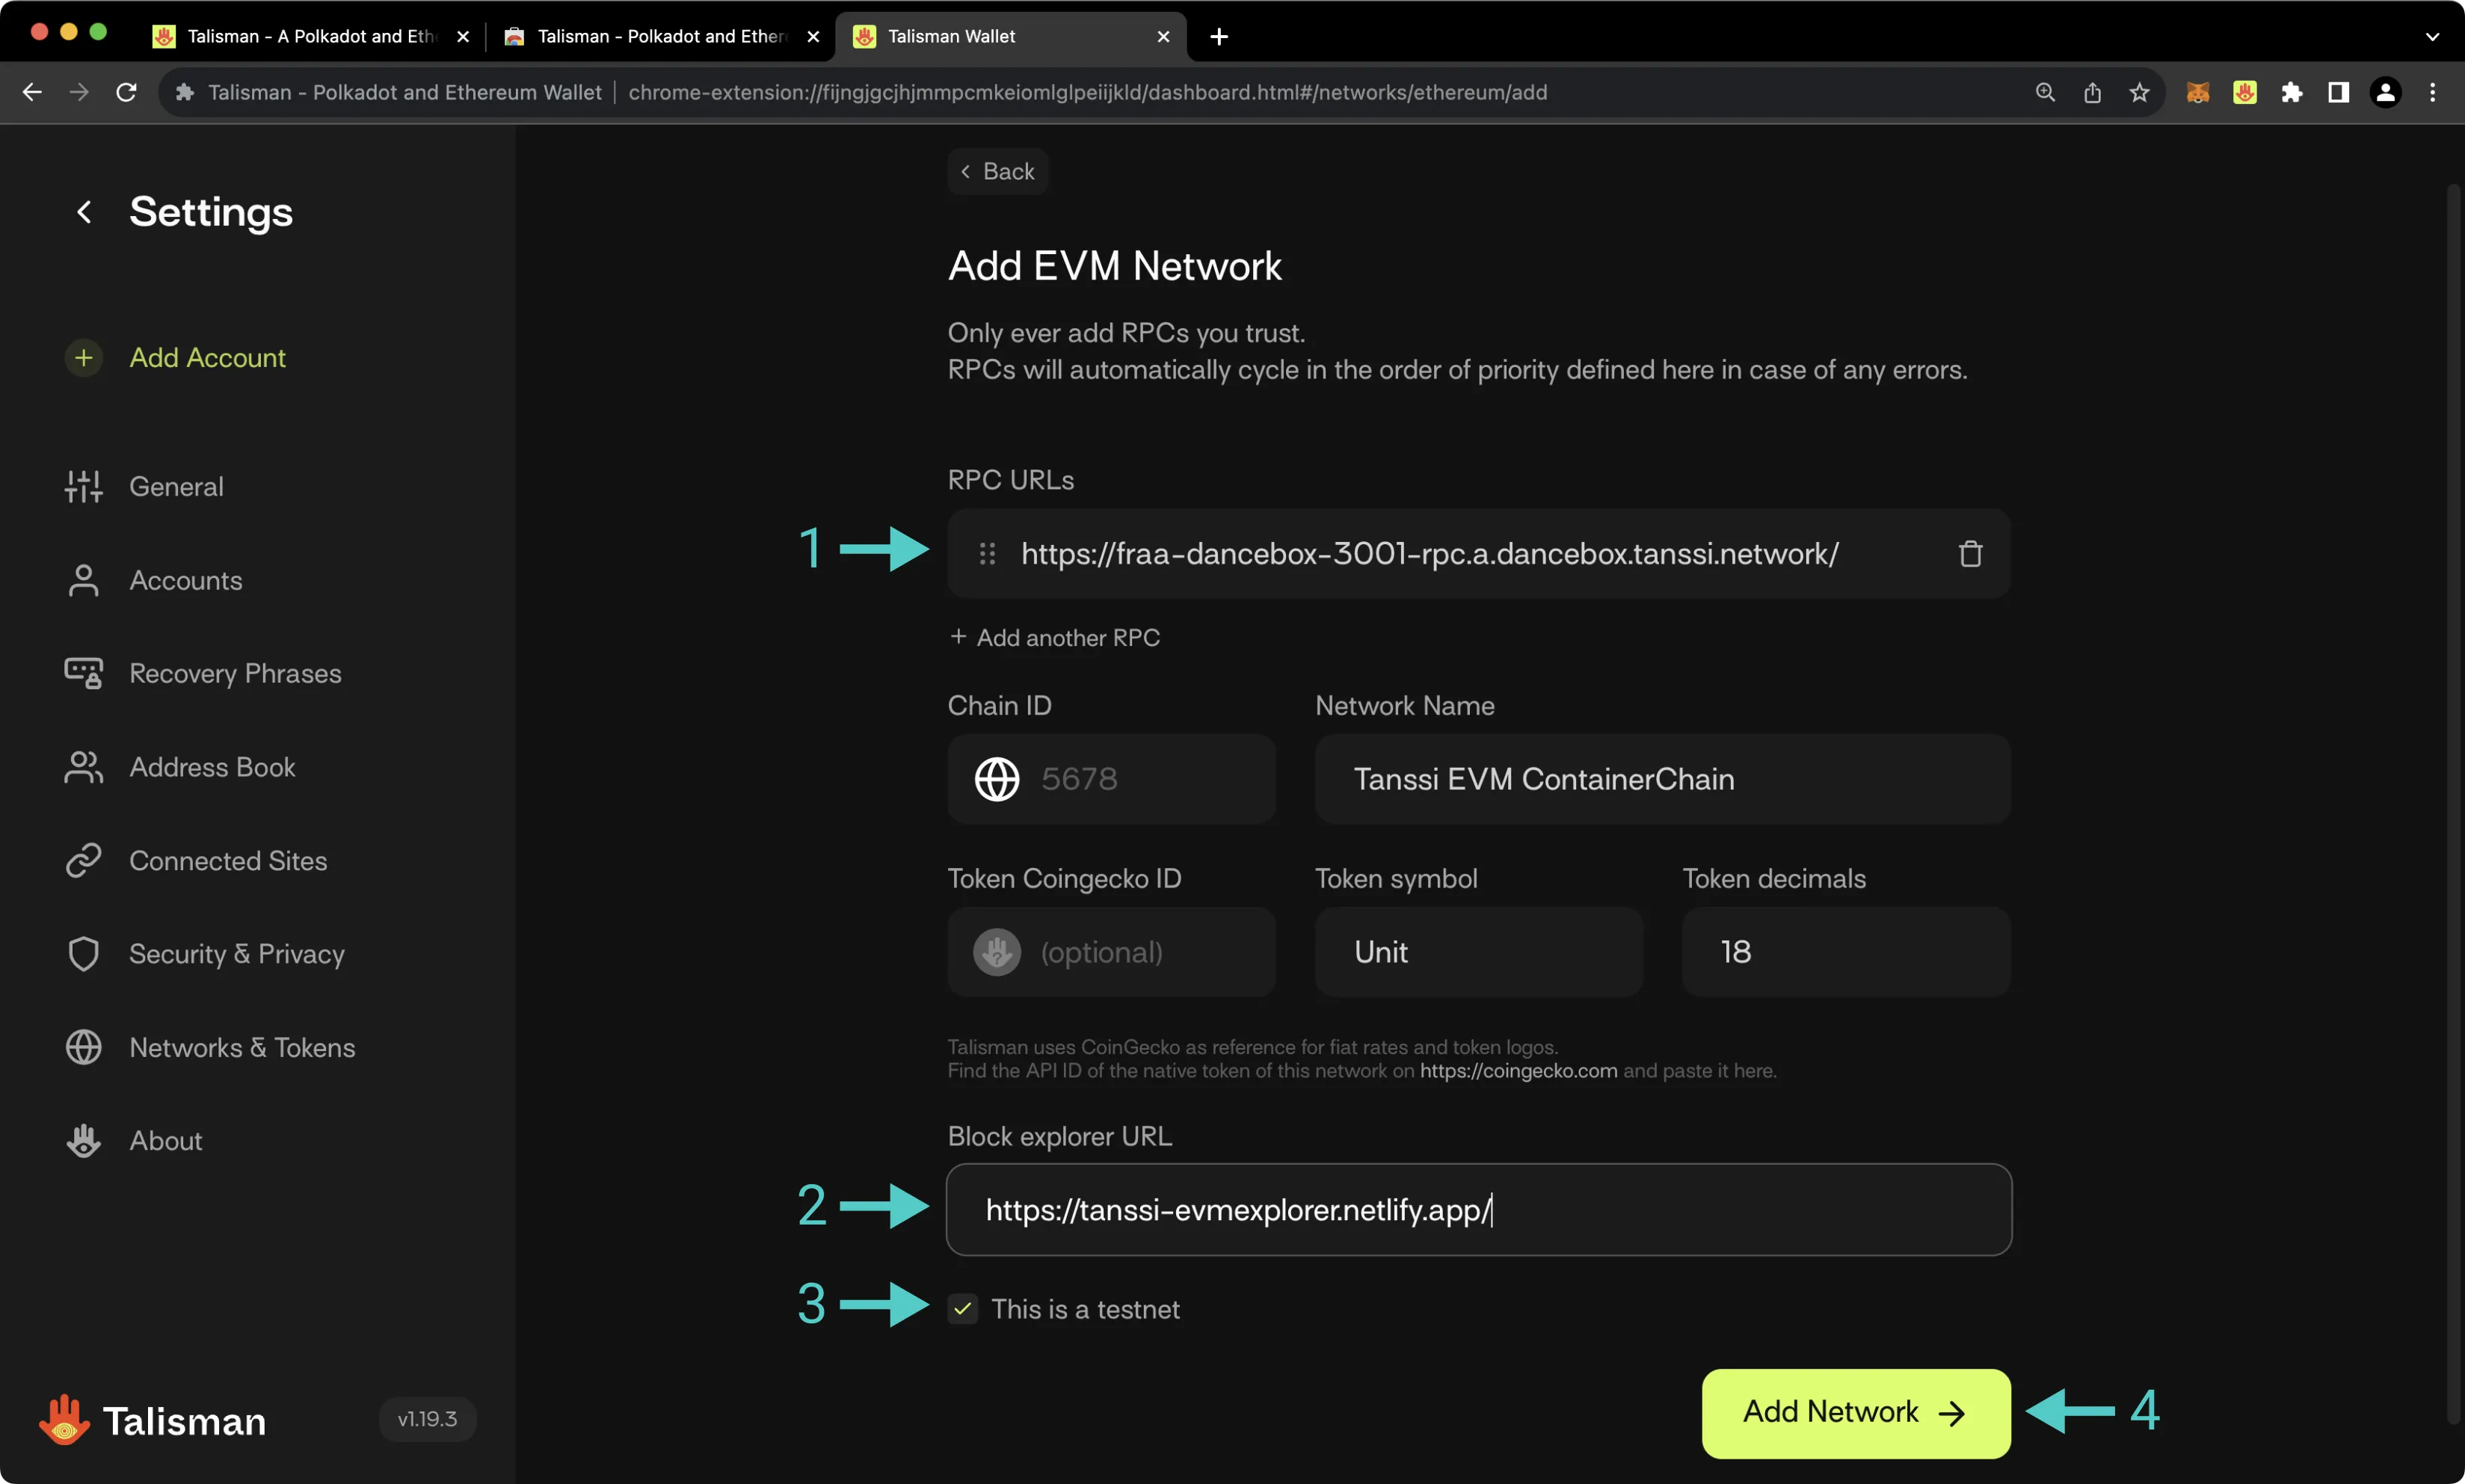Viewport: 2465px width, 1484px height.
Task: Open General settings
Action: tap(177, 487)
